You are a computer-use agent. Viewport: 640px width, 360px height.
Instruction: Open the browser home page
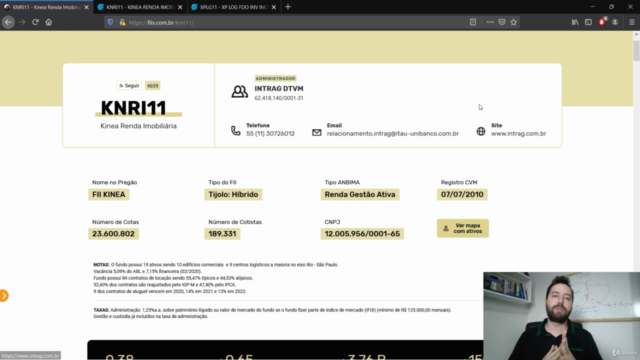coord(49,22)
